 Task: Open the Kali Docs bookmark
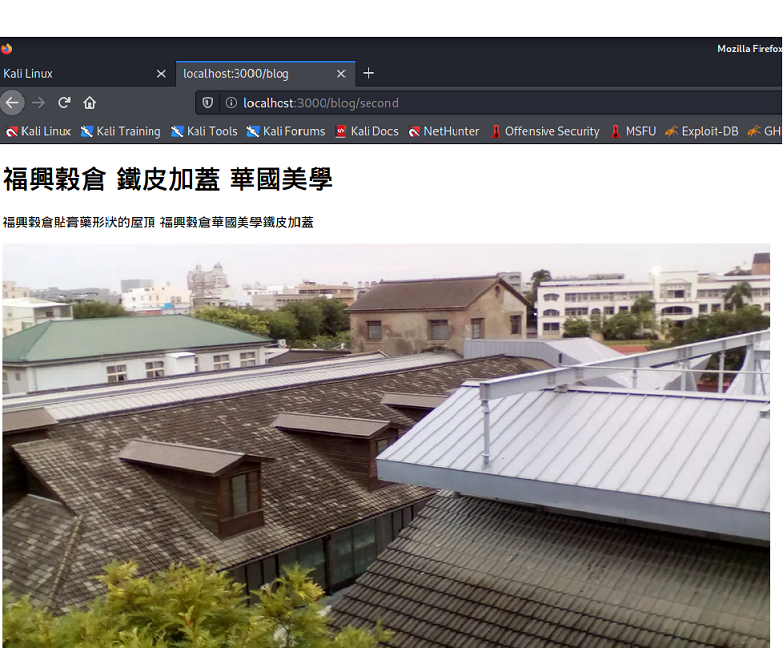pyautogui.click(x=367, y=131)
